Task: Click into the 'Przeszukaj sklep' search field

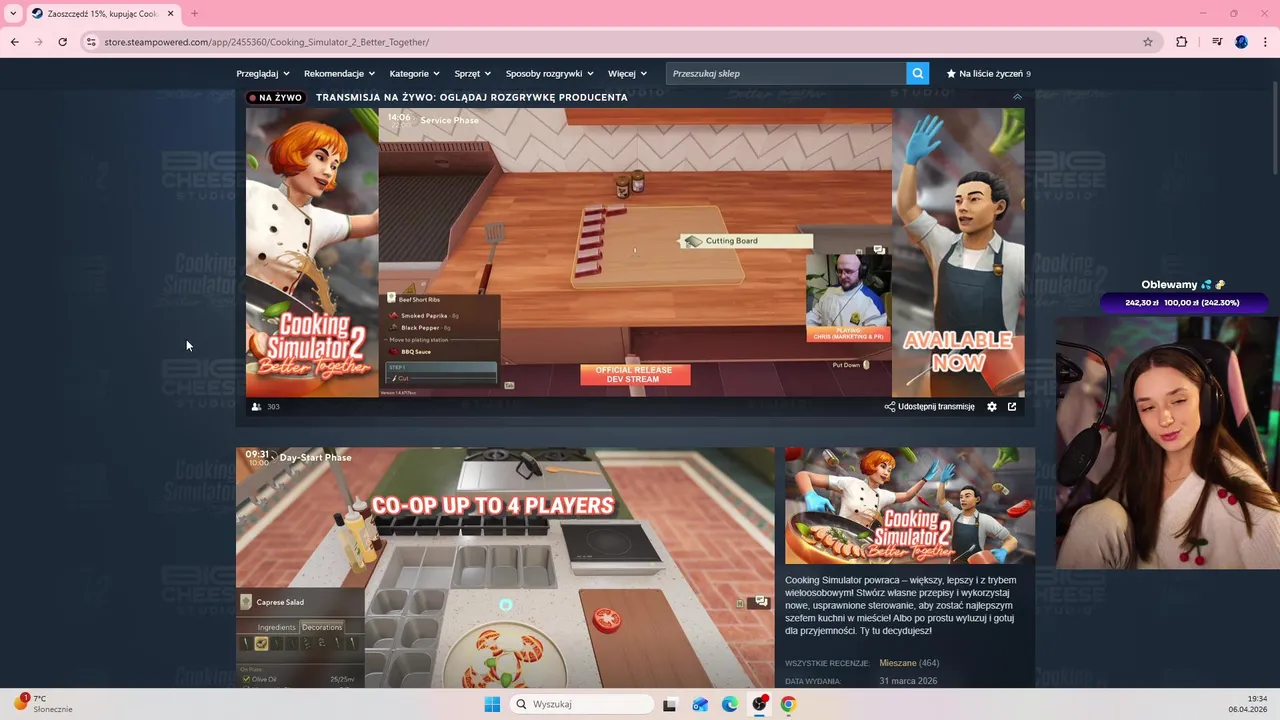Action: click(x=786, y=73)
